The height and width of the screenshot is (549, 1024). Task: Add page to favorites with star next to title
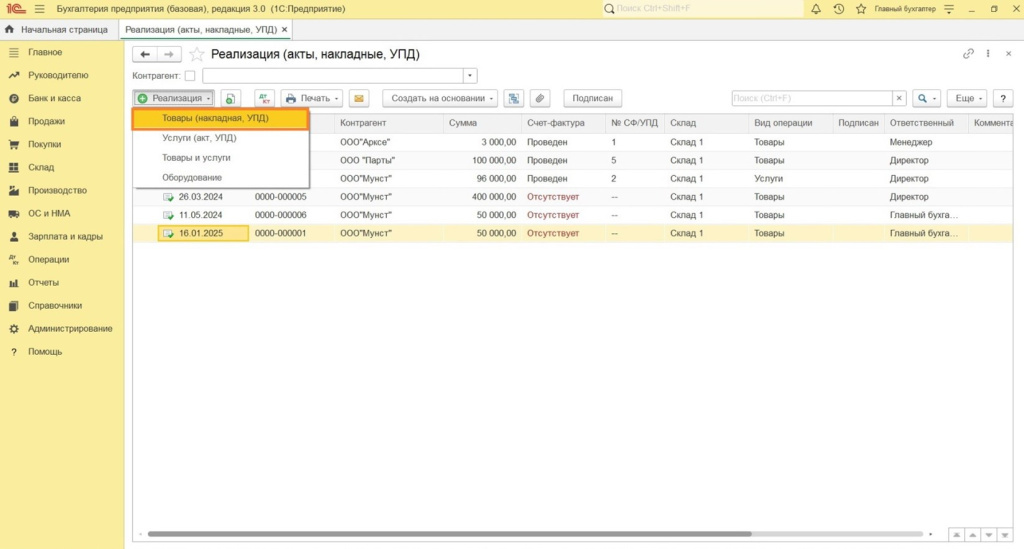point(197,54)
